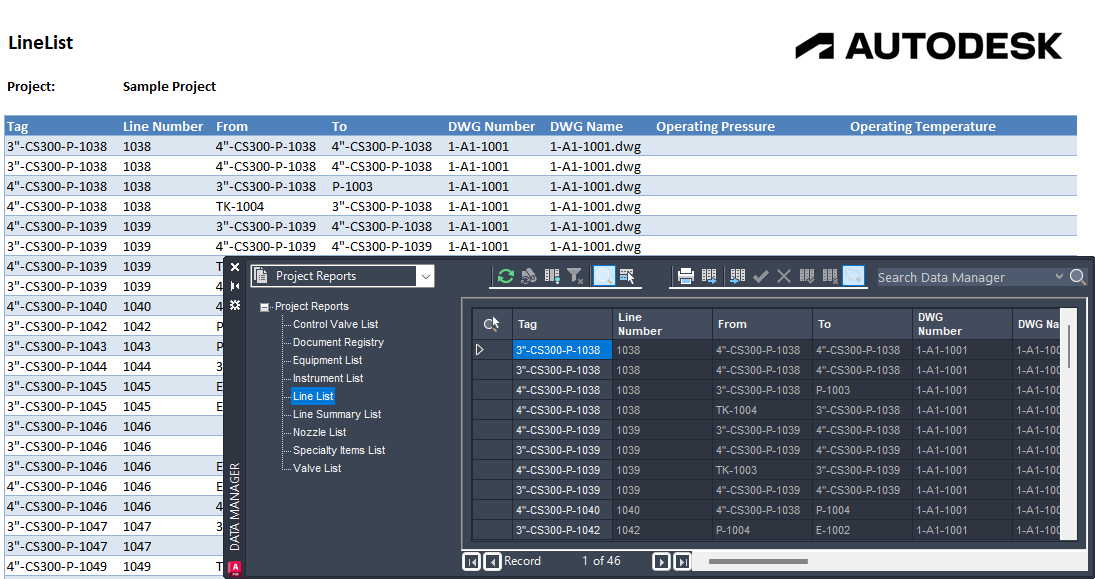
Task: Open the Search Data Manager dropdown arrow
Action: click(1059, 277)
